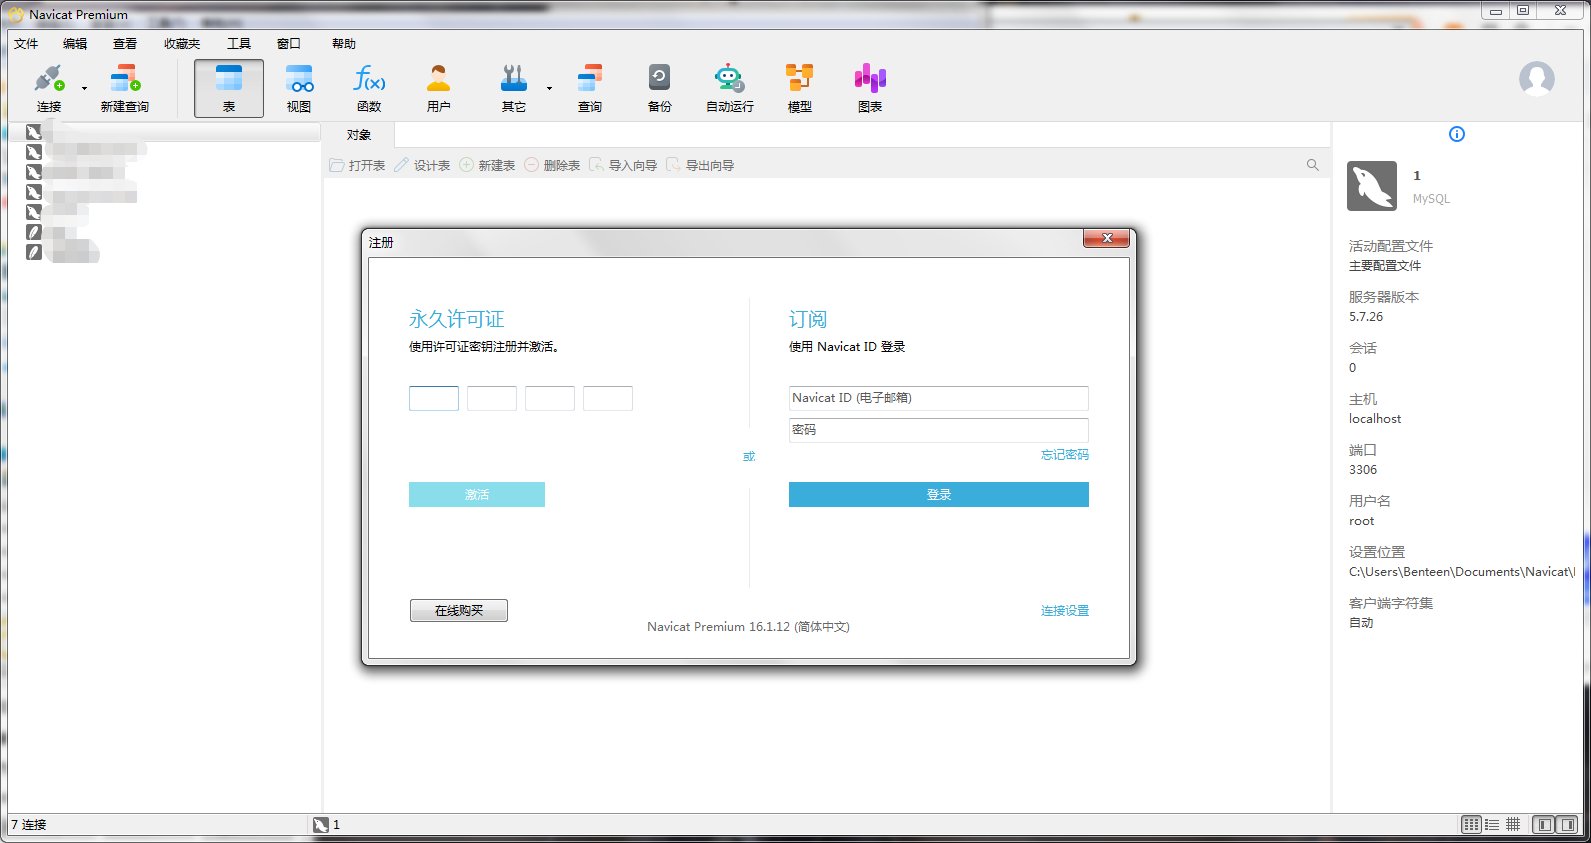Select the 对象 tab
1591x843 pixels.
coord(359,135)
